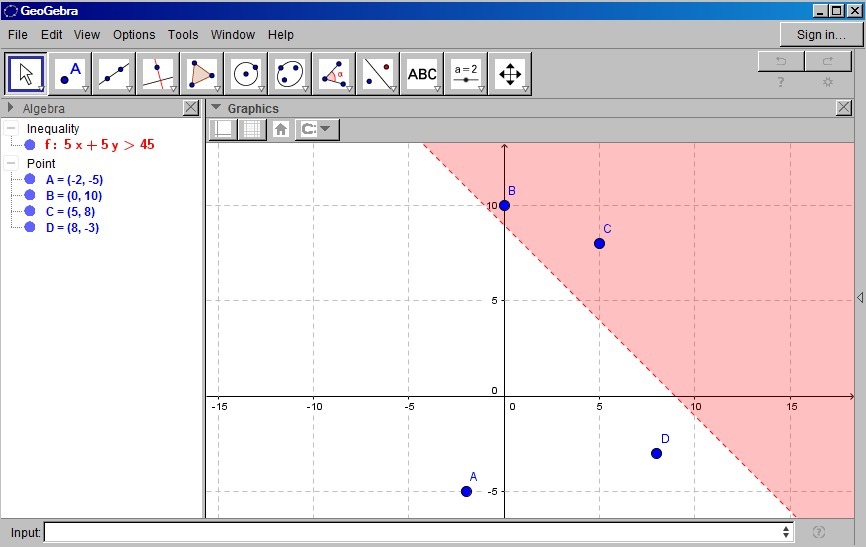Select A = (-2, -5) in Algebra

(x=74, y=180)
